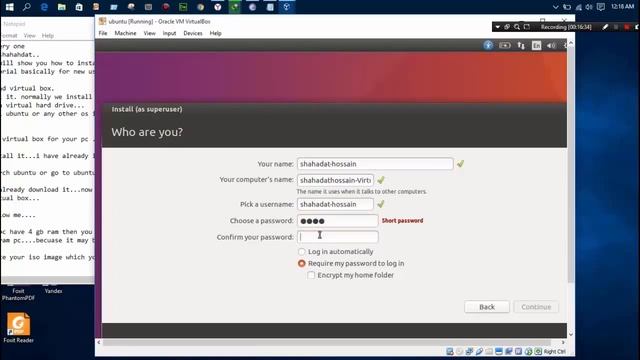The height and width of the screenshot is (360, 640).
Task: Open the system tray volume icon
Action: (589, 7)
